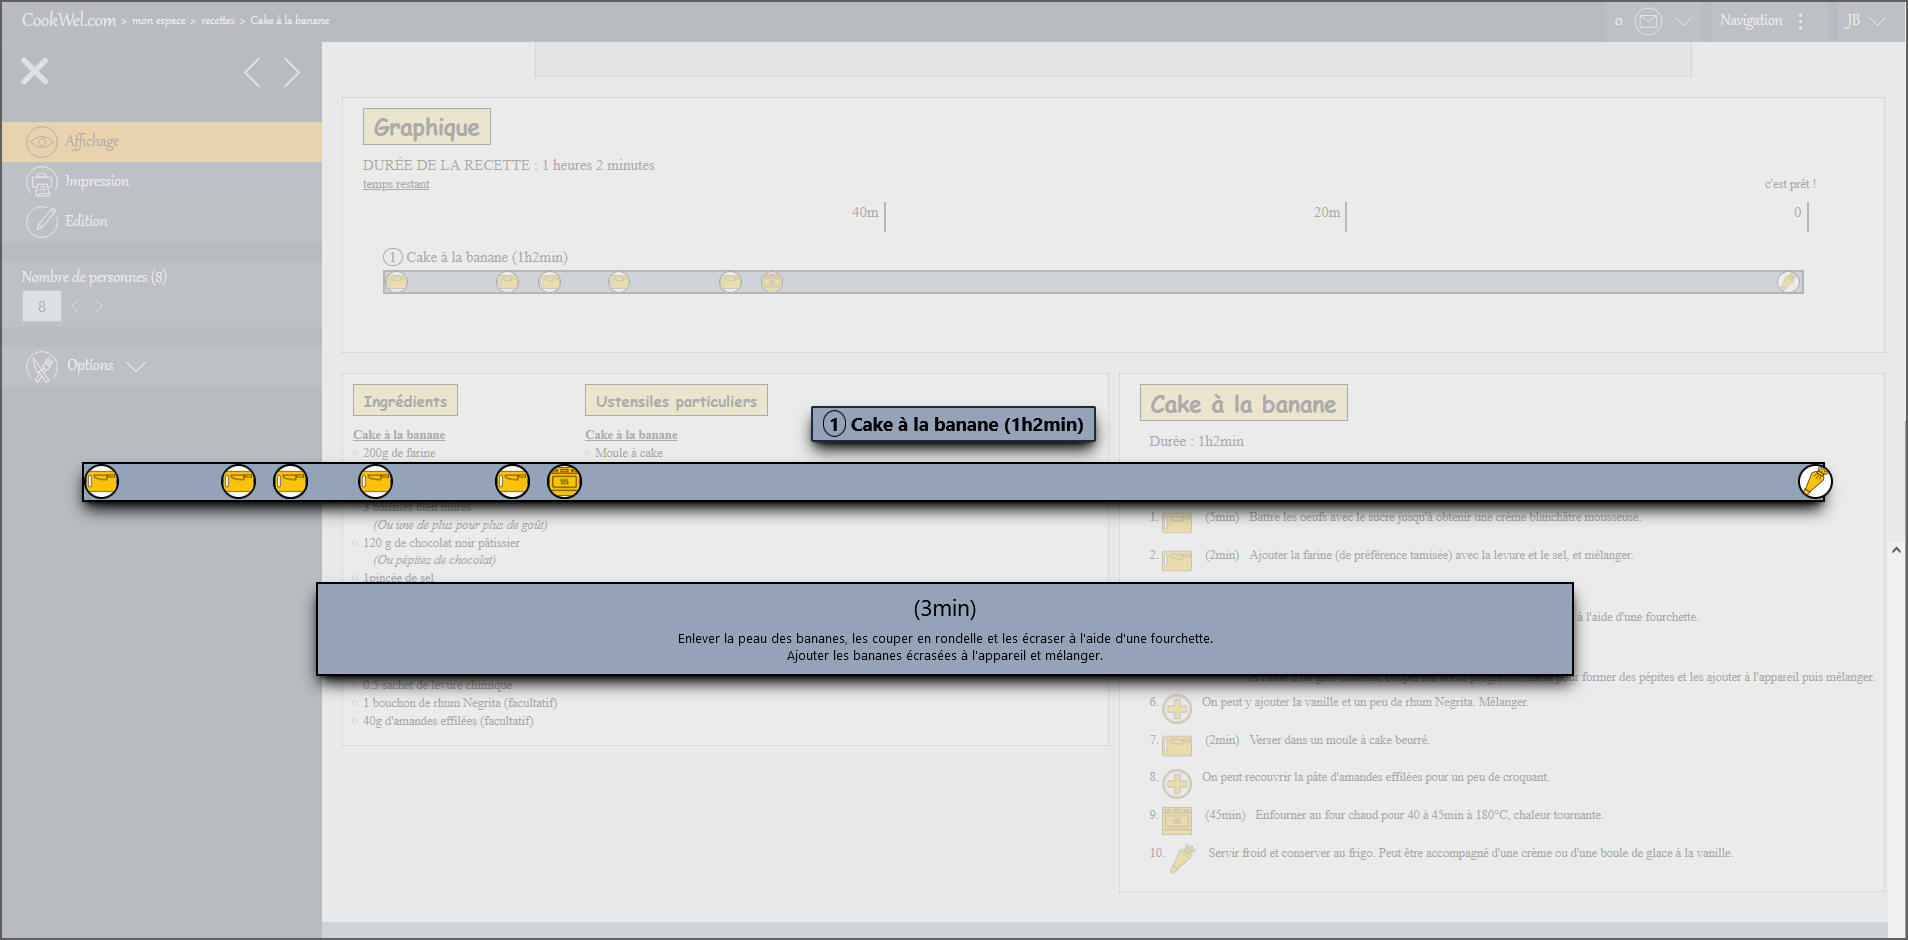Click the Navigation three-dots icon
This screenshot has height=940, width=1908.
click(1801, 21)
